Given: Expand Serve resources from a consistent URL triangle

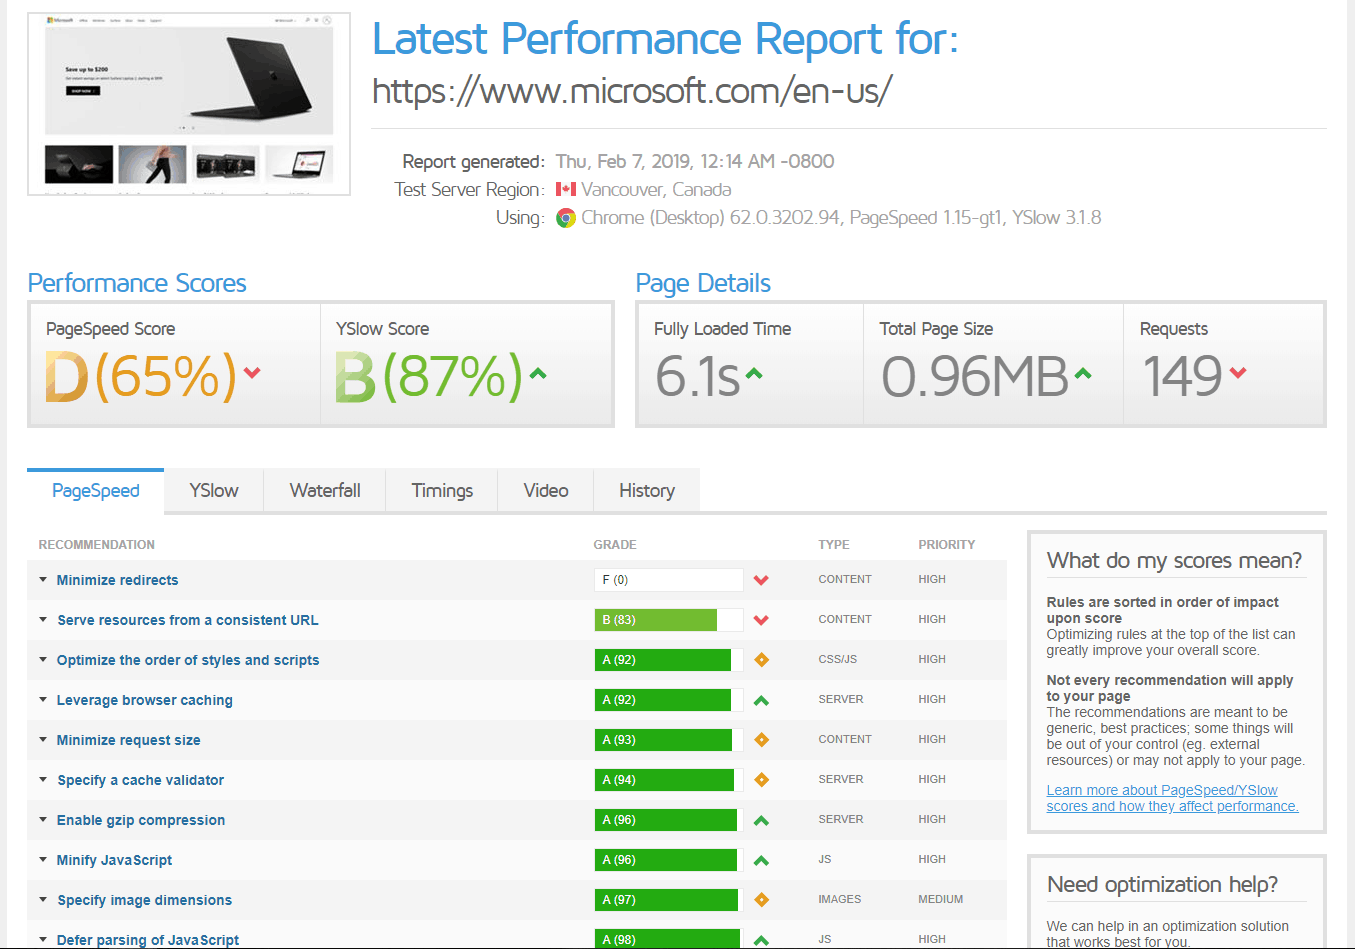Looking at the screenshot, I should pos(43,619).
